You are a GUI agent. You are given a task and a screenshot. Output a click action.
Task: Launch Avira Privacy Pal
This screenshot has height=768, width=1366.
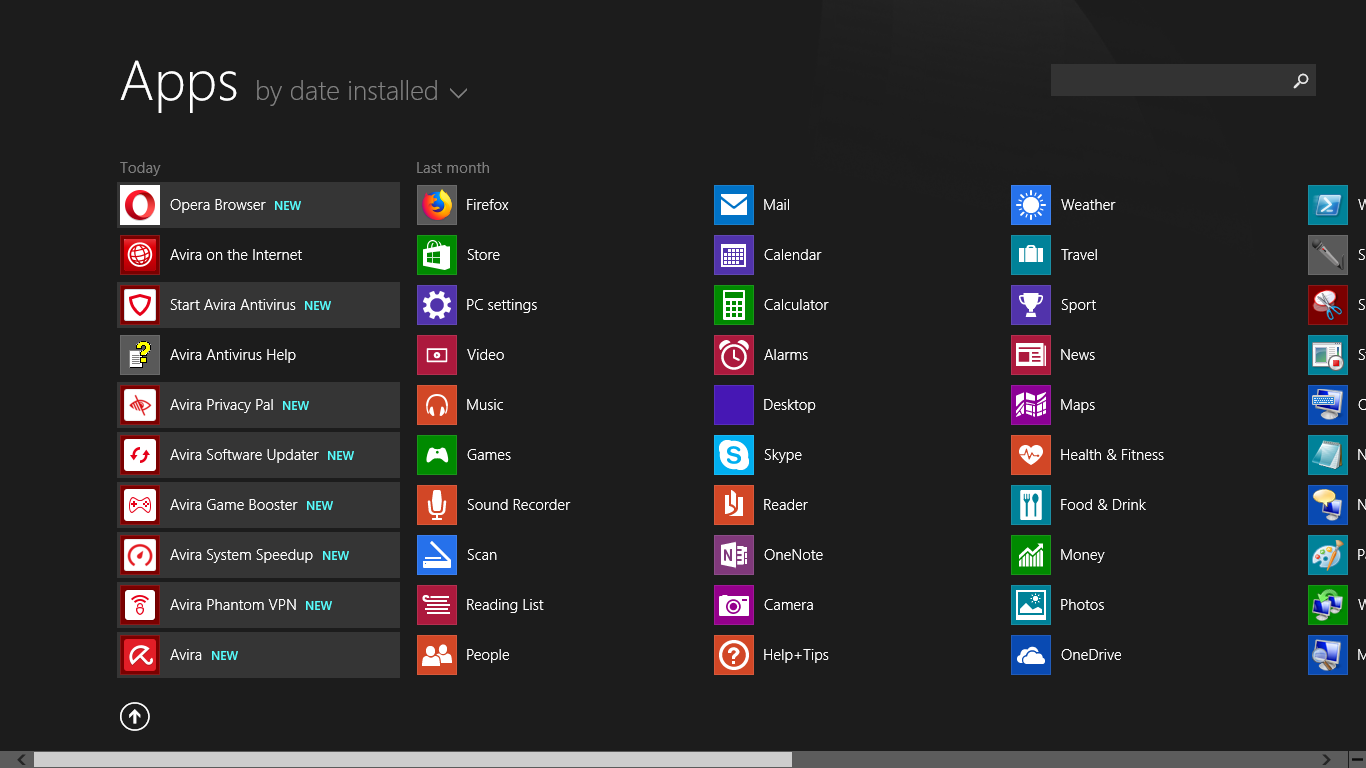point(259,405)
